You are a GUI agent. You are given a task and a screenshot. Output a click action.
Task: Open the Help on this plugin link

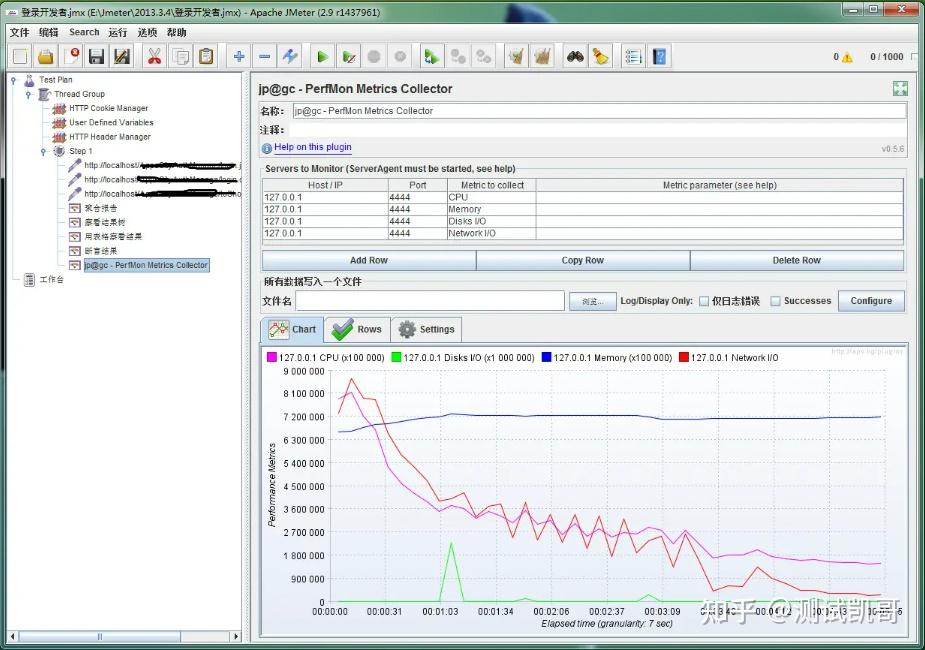point(312,147)
